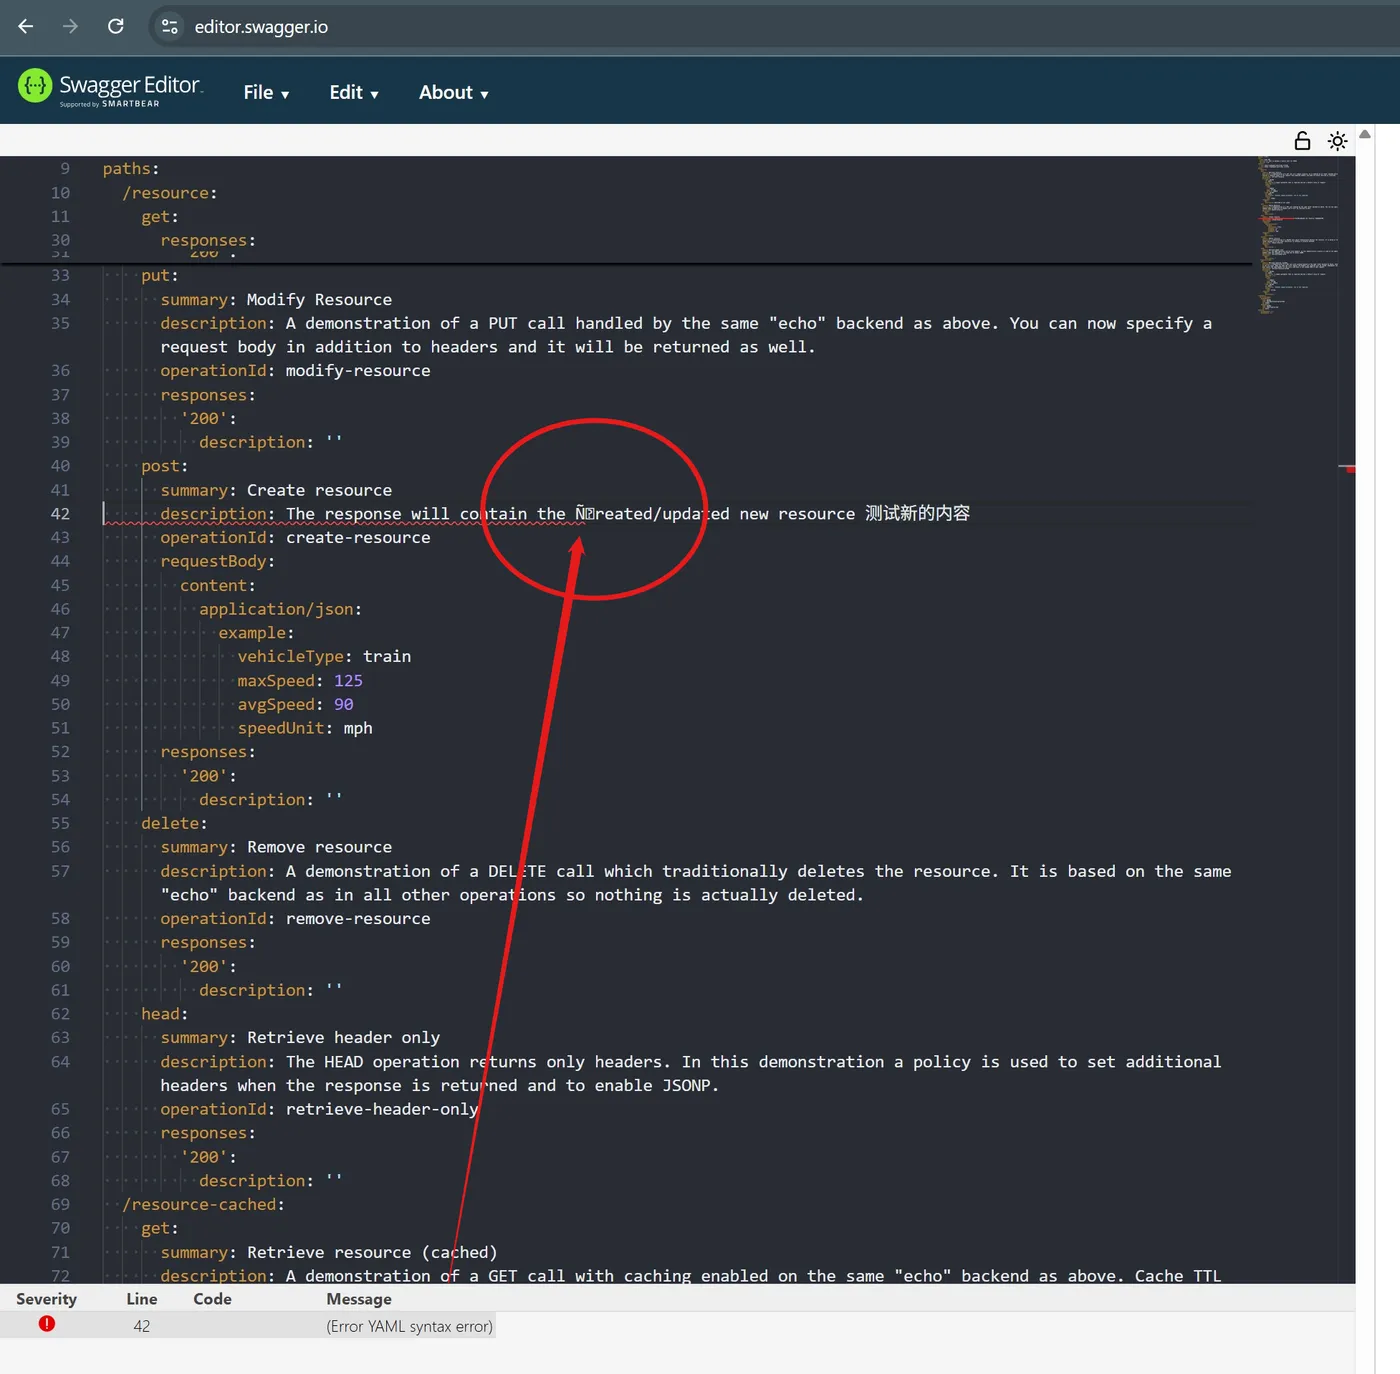Click the scrollbar up arrow at top right
Viewport: 1400px width, 1374px height.
click(1365, 134)
